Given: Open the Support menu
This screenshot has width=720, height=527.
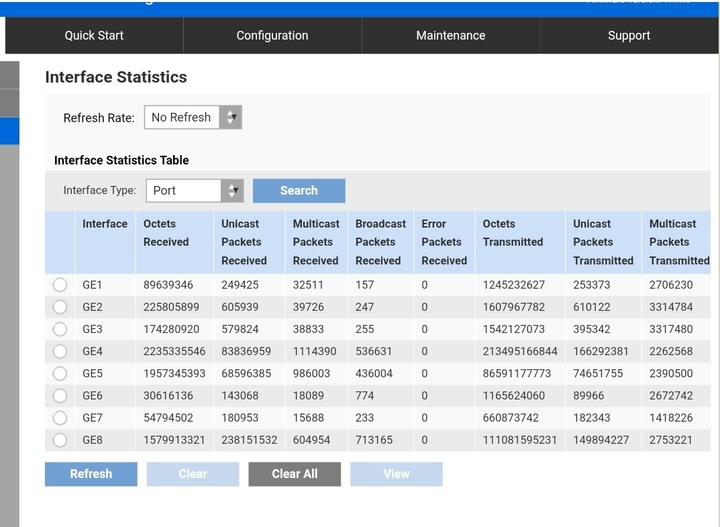Looking at the screenshot, I should click(x=629, y=35).
